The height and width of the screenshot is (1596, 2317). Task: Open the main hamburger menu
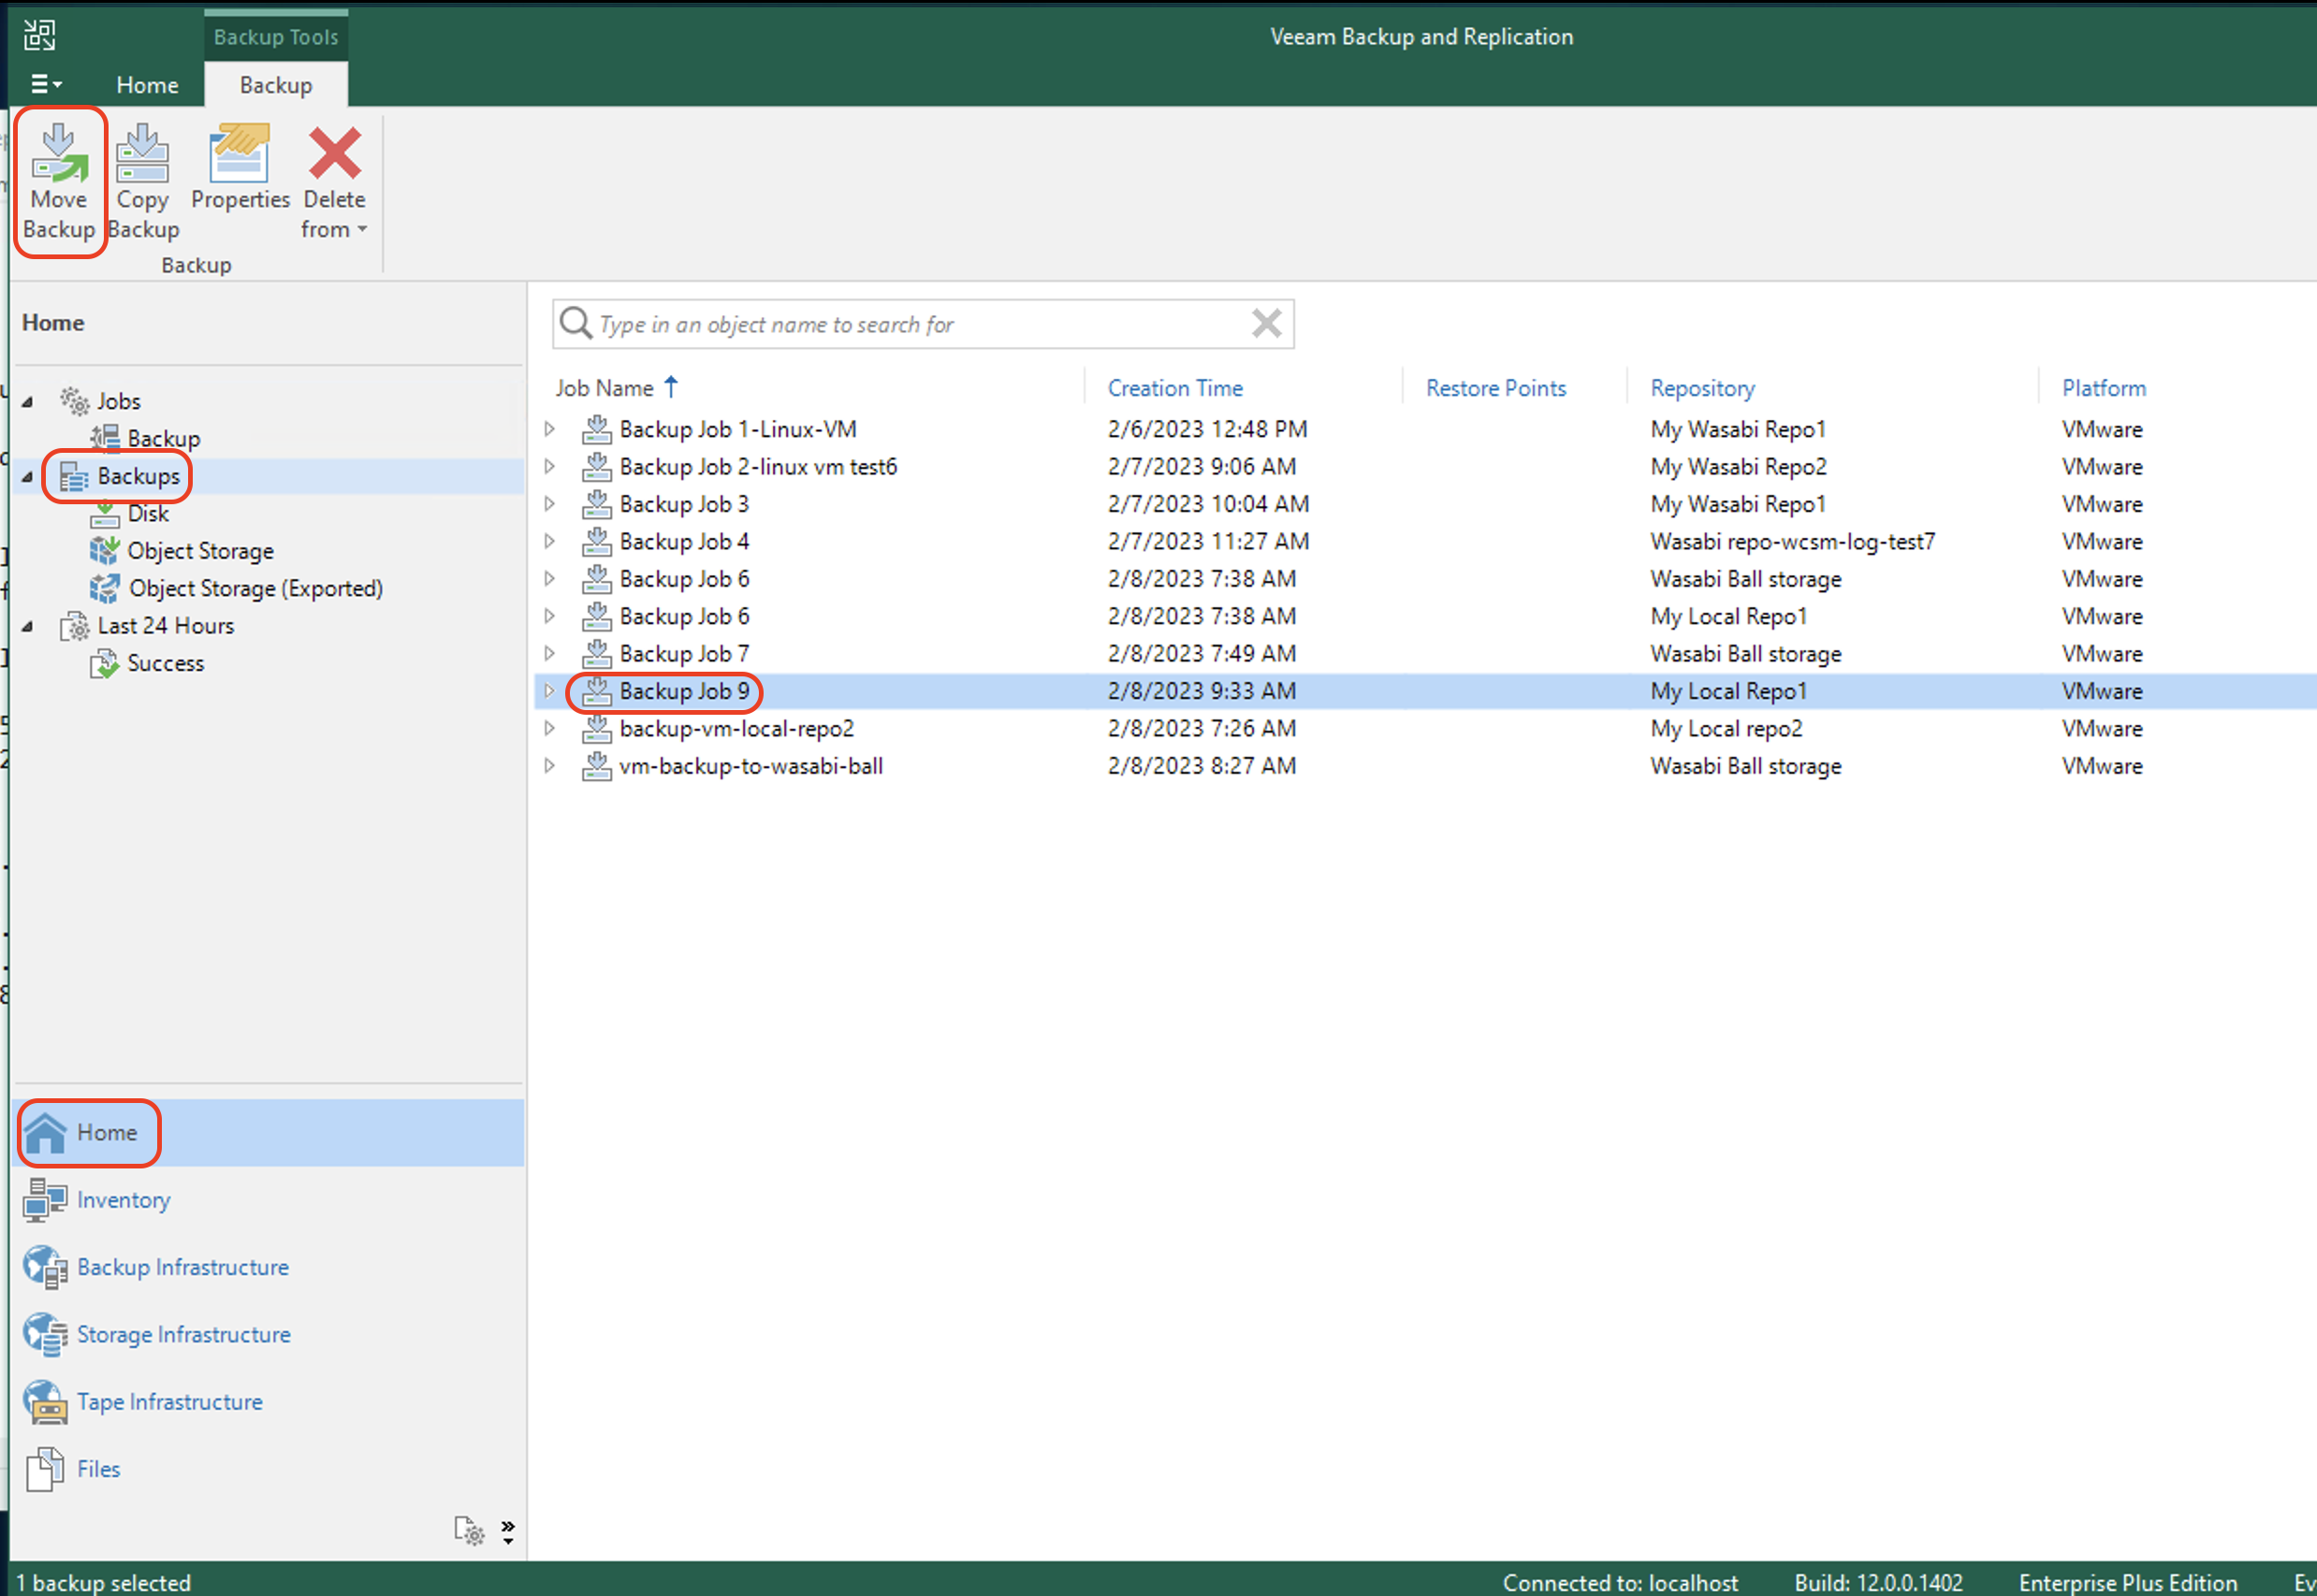(x=46, y=84)
